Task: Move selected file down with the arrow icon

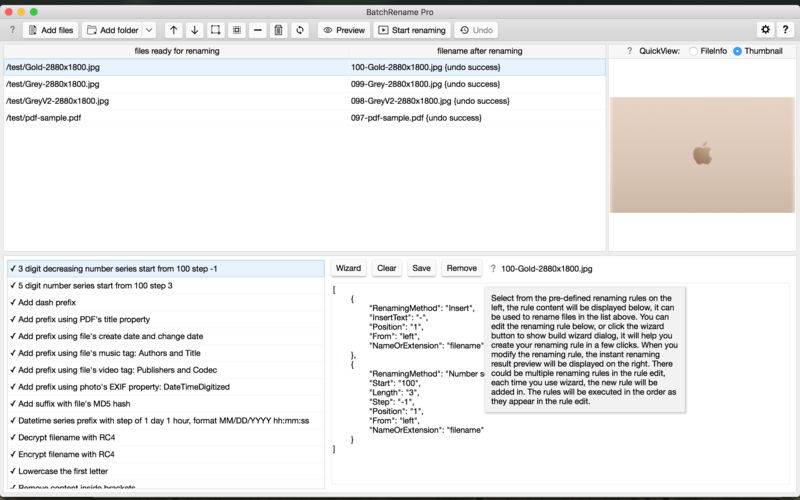Action: tap(194, 30)
